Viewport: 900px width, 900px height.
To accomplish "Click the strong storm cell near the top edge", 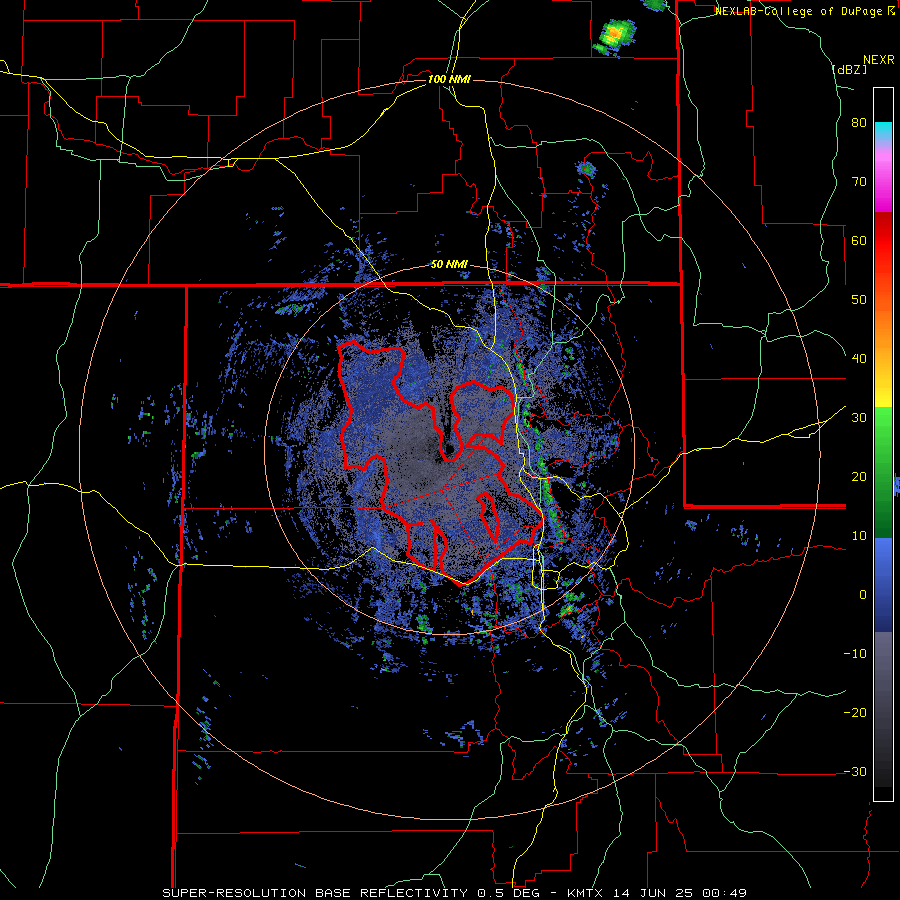I will click(x=614, y=36).
